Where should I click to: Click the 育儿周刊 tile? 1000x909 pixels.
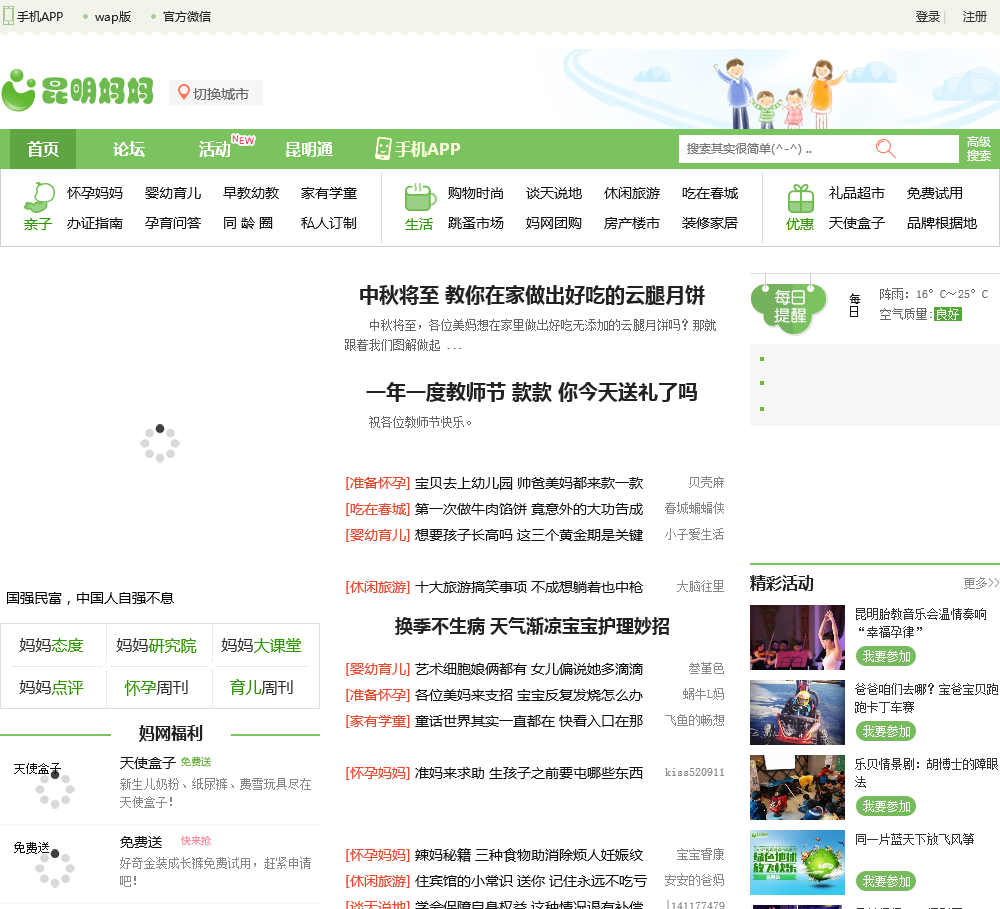tap(261, 688)
